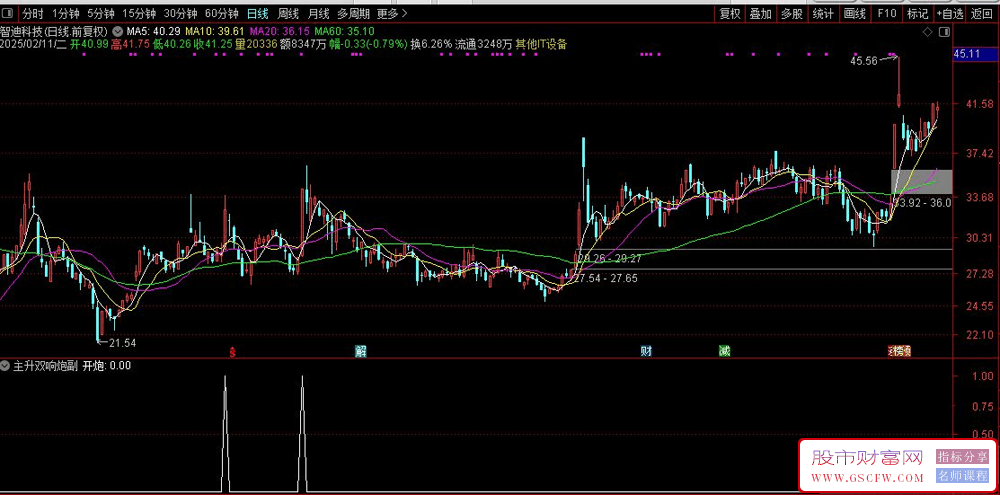Click the 45.56 high price label
This screenshot has height=495, width=1000.
(864, 61)
